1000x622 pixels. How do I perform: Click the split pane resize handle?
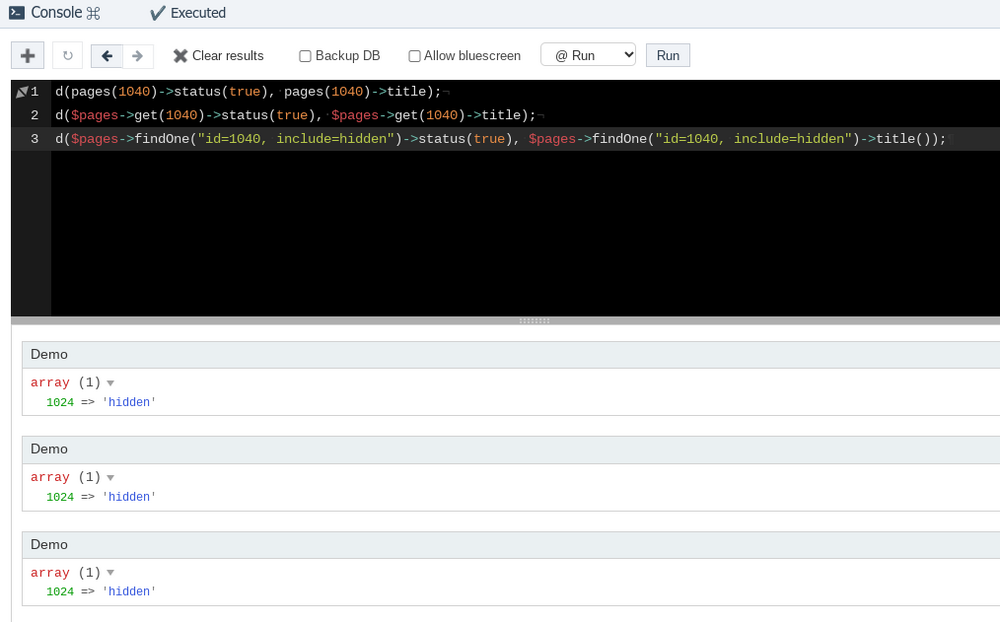[x=534, y=321]
